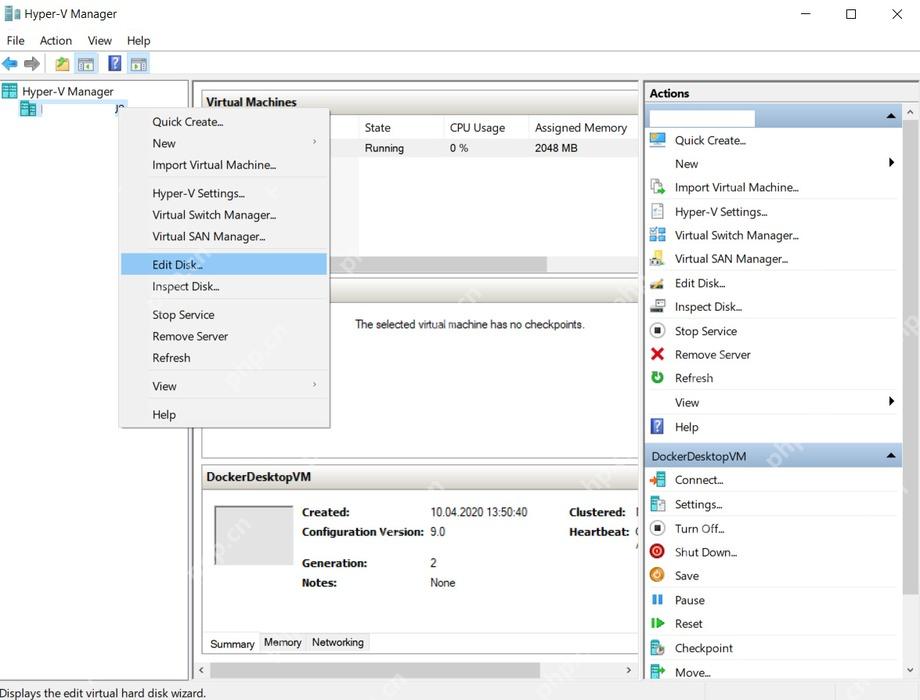Image resolution: width=920 pixels, height=700 pixels.
Task: Click the Hyper-V Settings icon in Actions pane
Action: click(x=658, y=211)
